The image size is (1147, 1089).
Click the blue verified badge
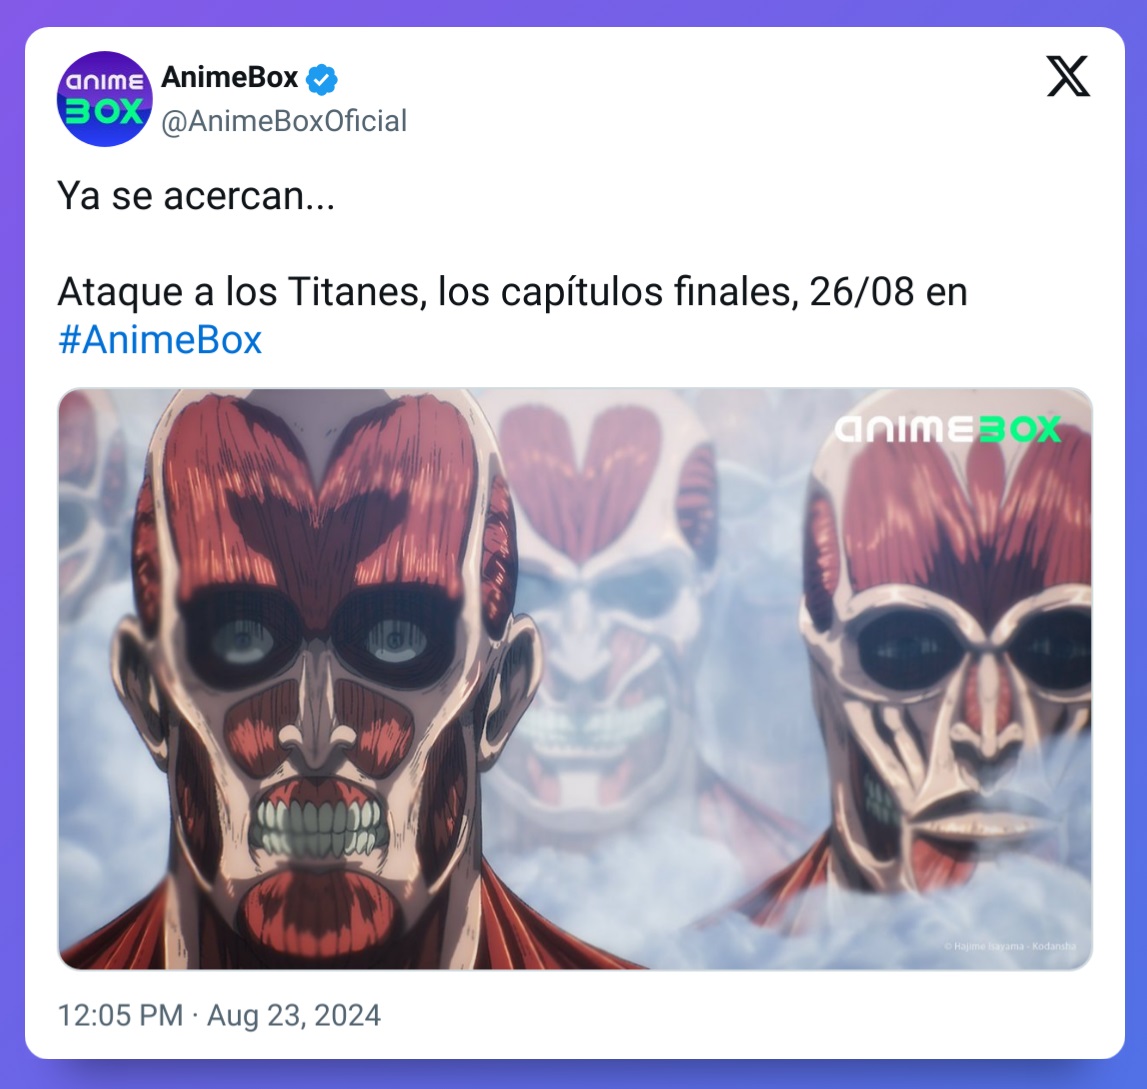[321, 79]
